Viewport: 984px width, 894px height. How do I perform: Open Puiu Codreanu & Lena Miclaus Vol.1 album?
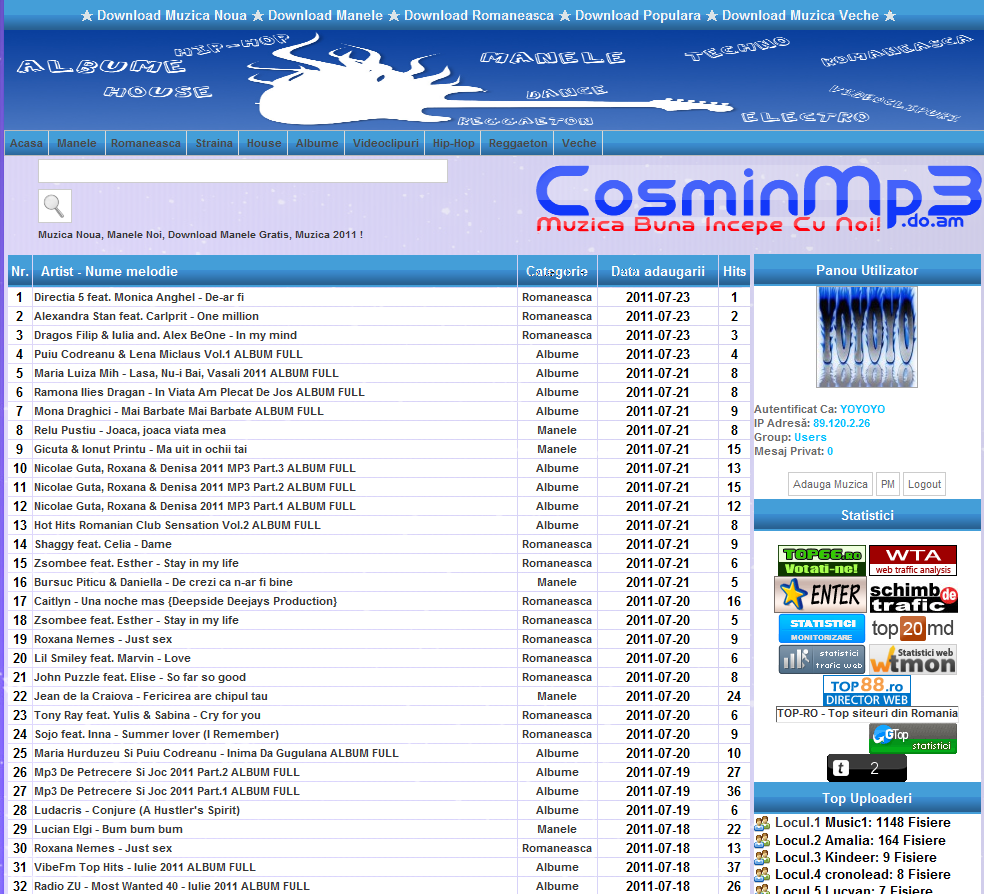pos(168,354)
